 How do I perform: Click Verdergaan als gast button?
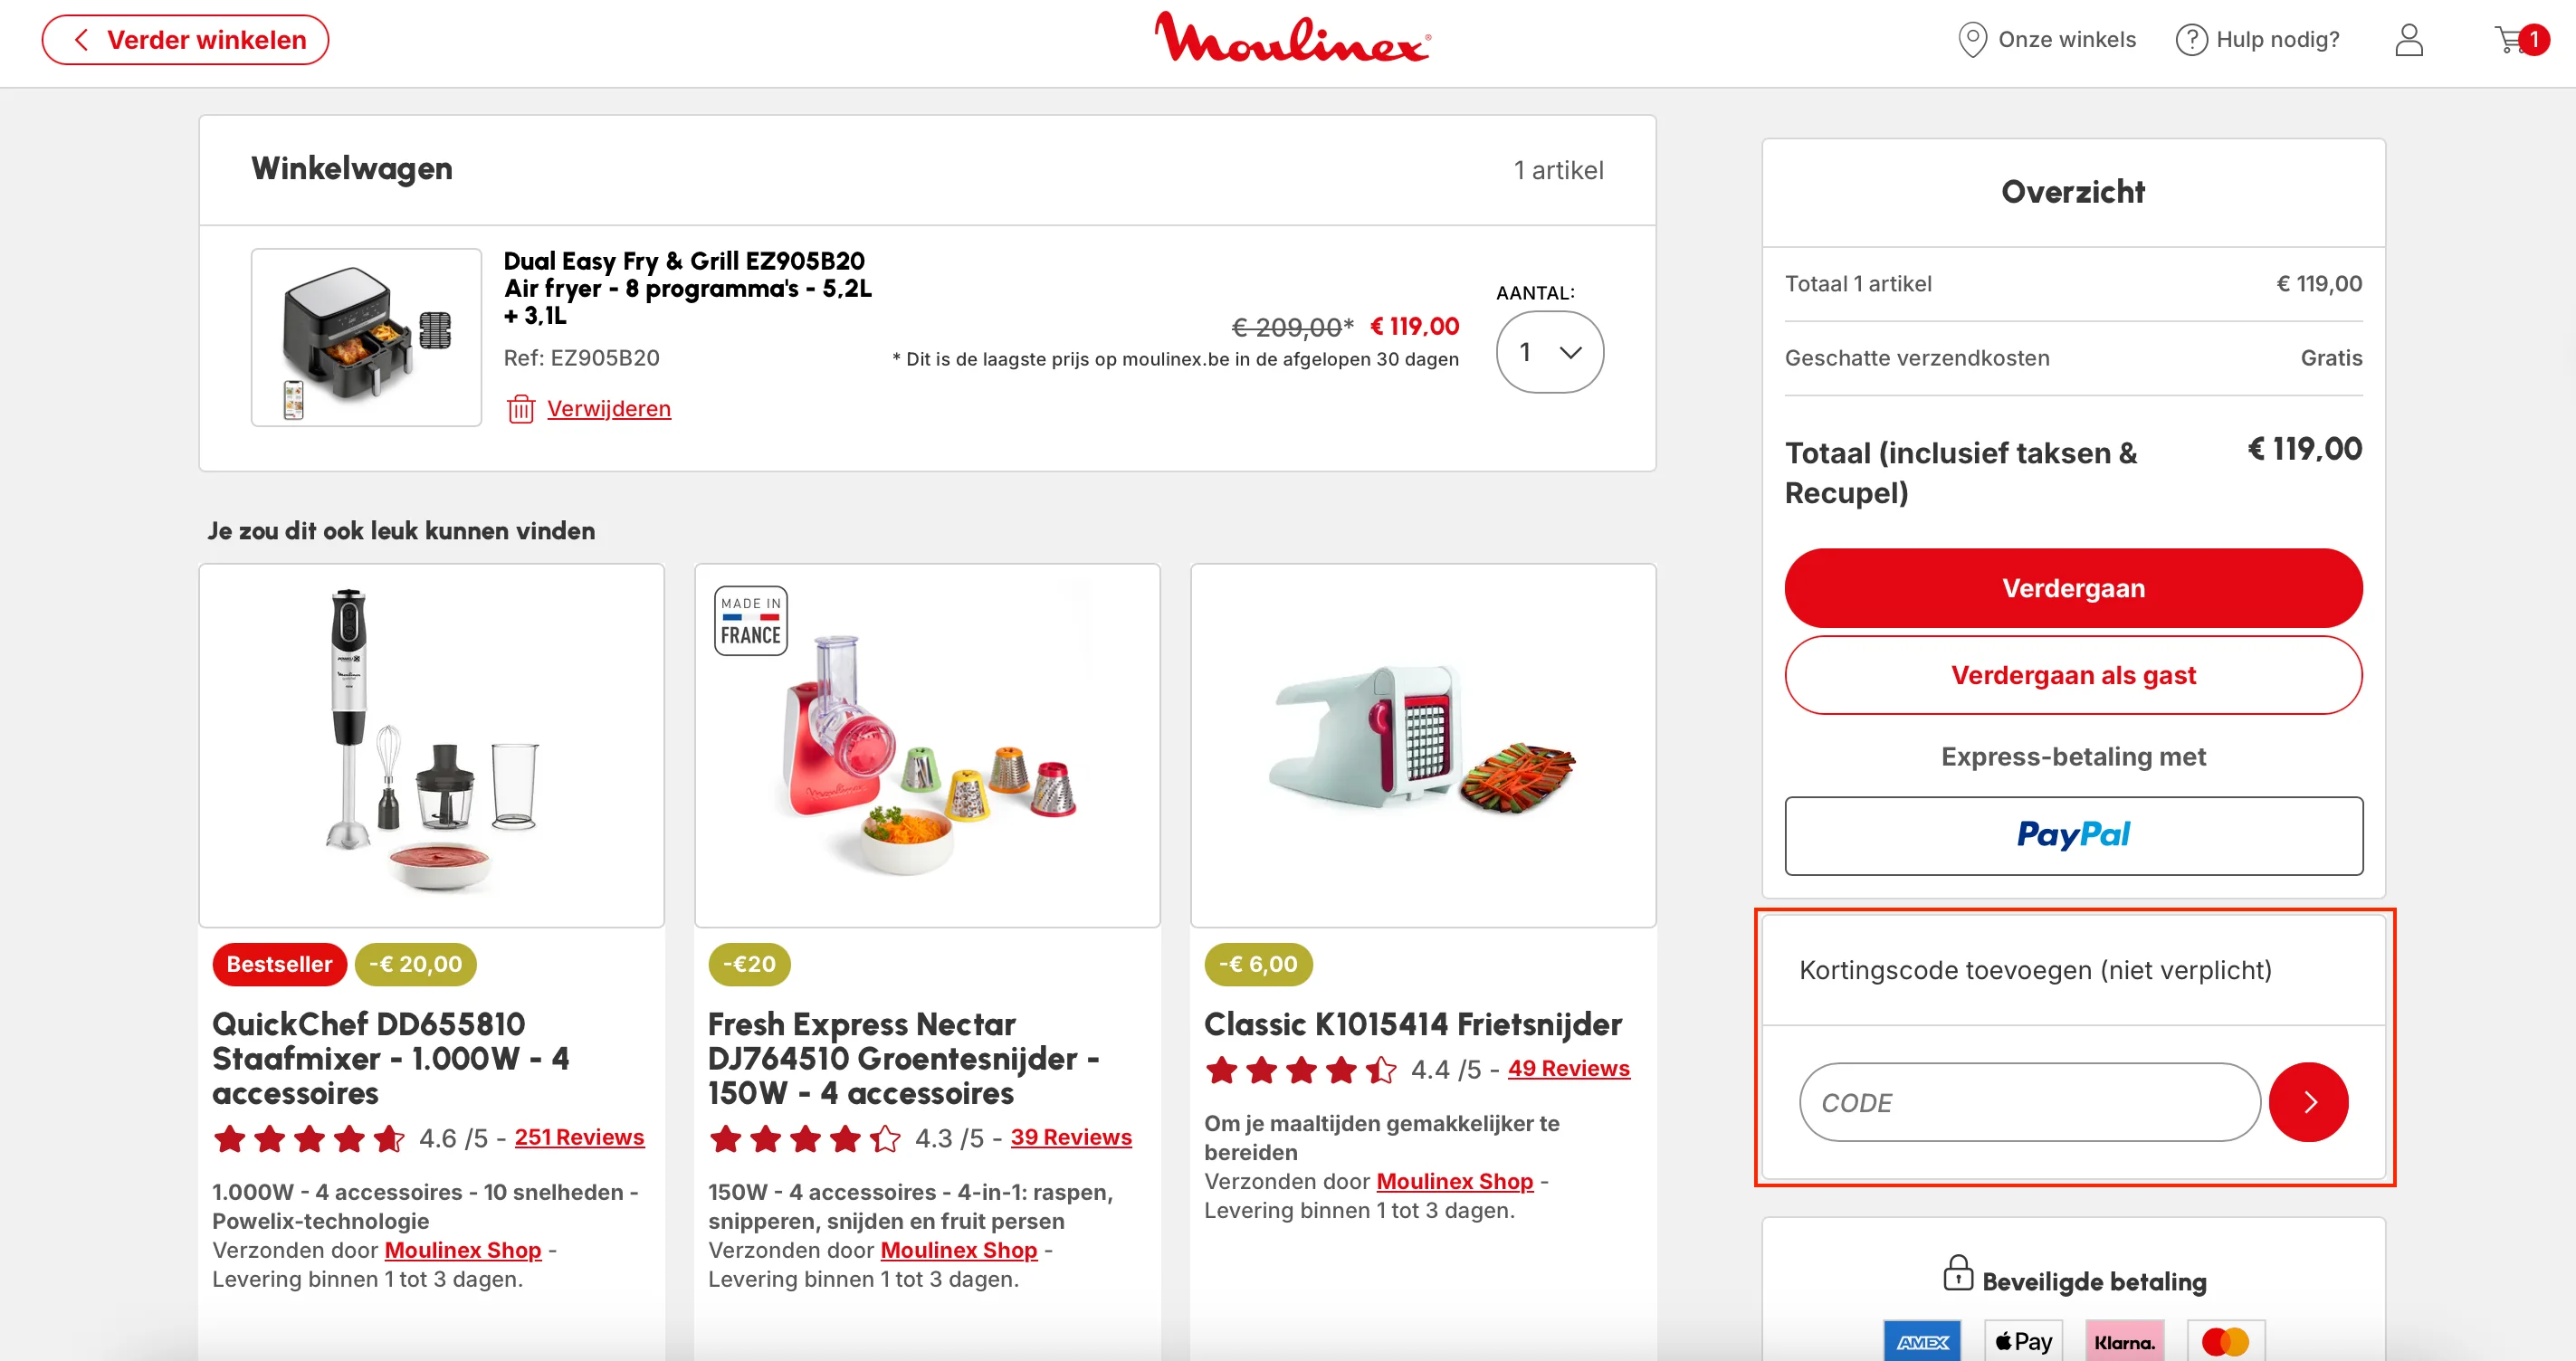click(x=2073, y=675)
